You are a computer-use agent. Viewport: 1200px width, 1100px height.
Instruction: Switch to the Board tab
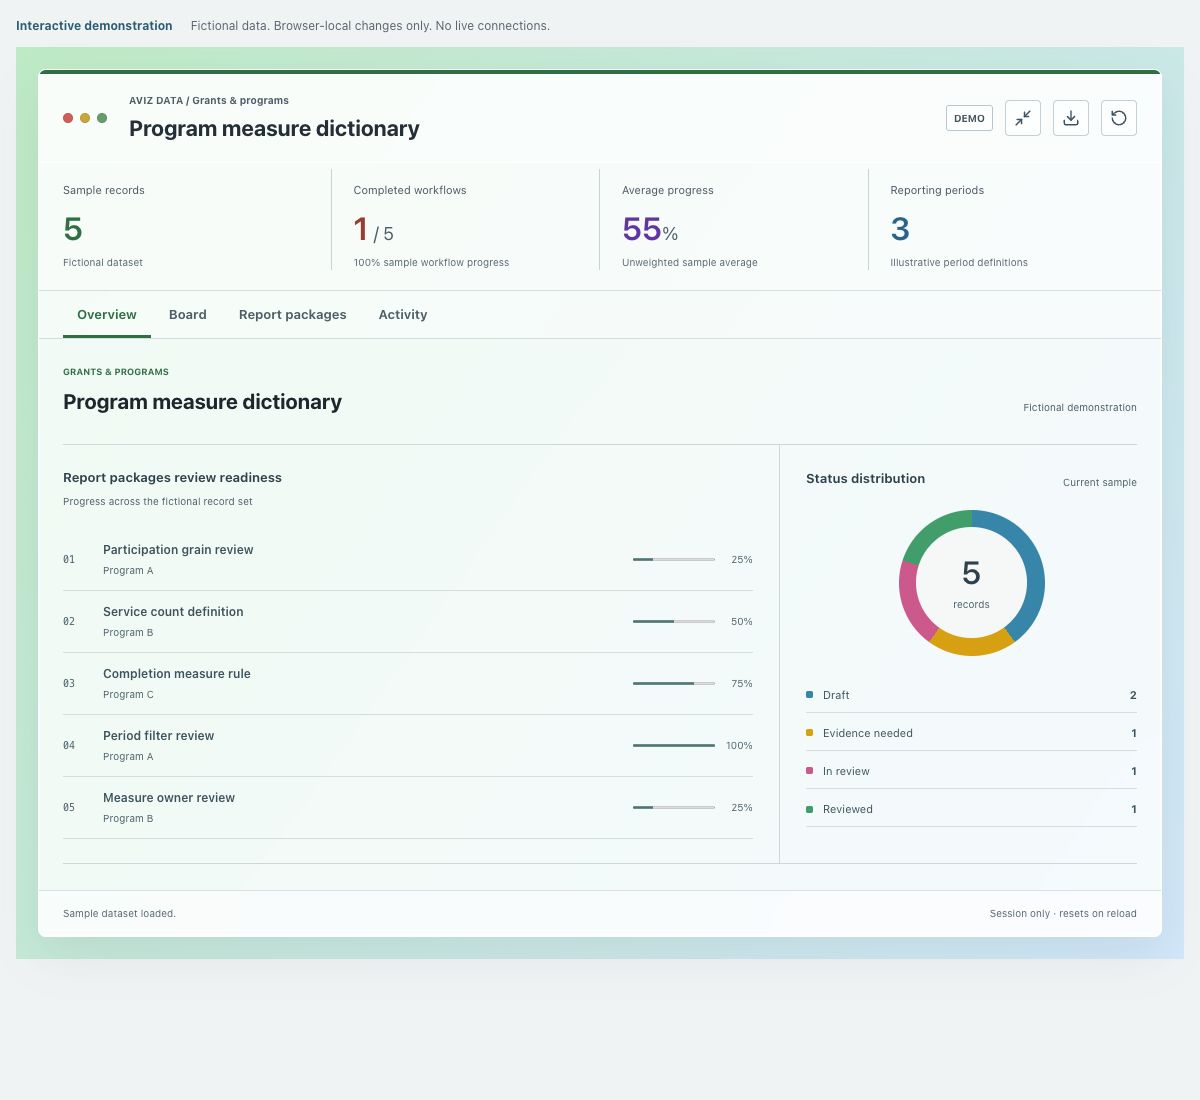click(x=188, y=314)
